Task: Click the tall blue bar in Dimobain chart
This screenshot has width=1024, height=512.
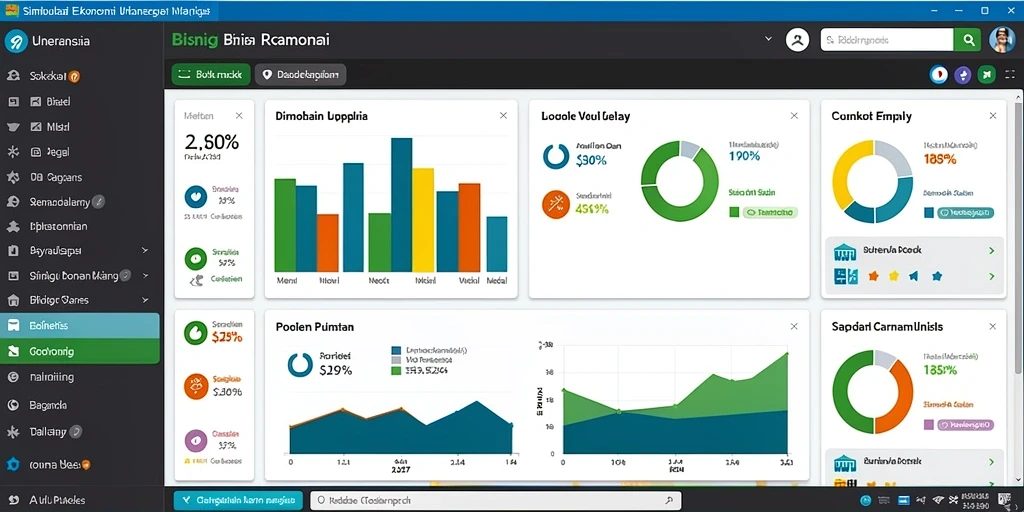Action: (402, 204)
